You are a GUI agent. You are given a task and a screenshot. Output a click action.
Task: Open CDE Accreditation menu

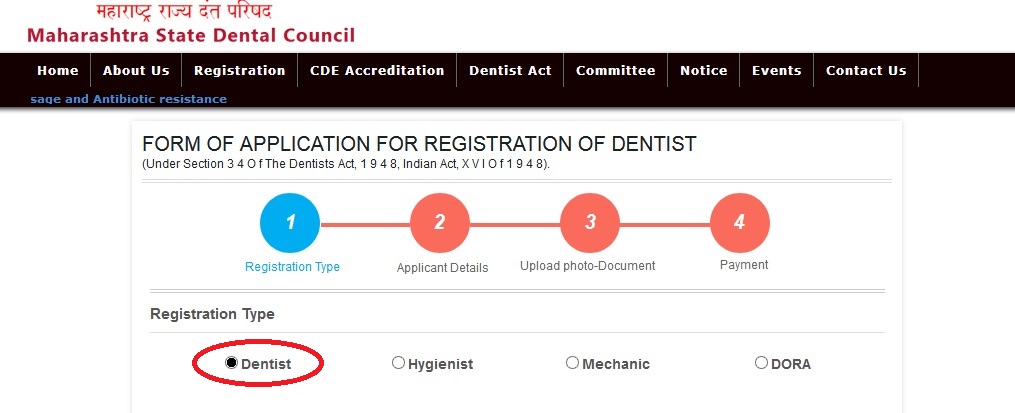coord(377,71)
